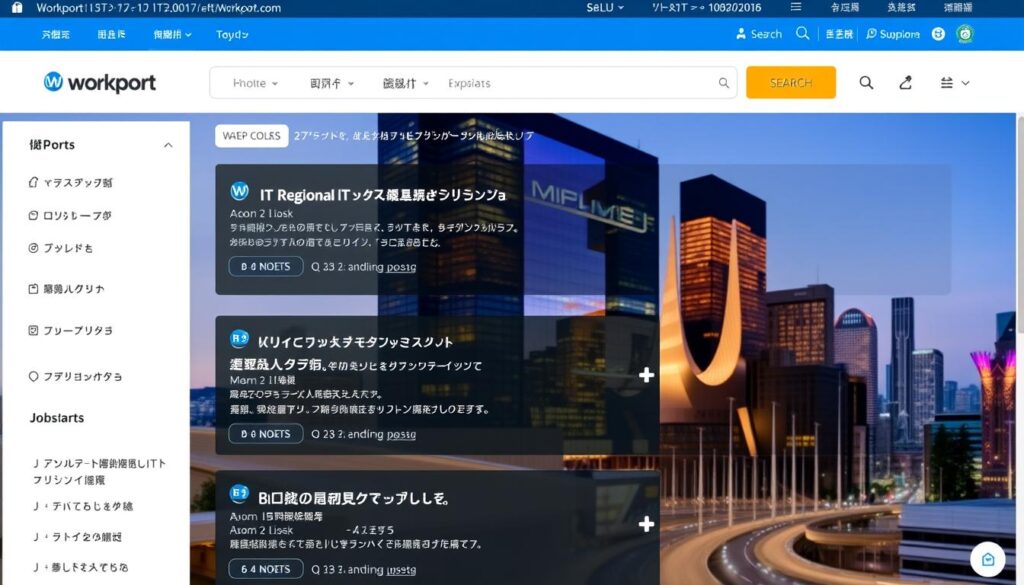The width and height of the screenshot is (1024, 585).
Task: Open the Hnotte dropdown in search bar
Action: [255, 83]
